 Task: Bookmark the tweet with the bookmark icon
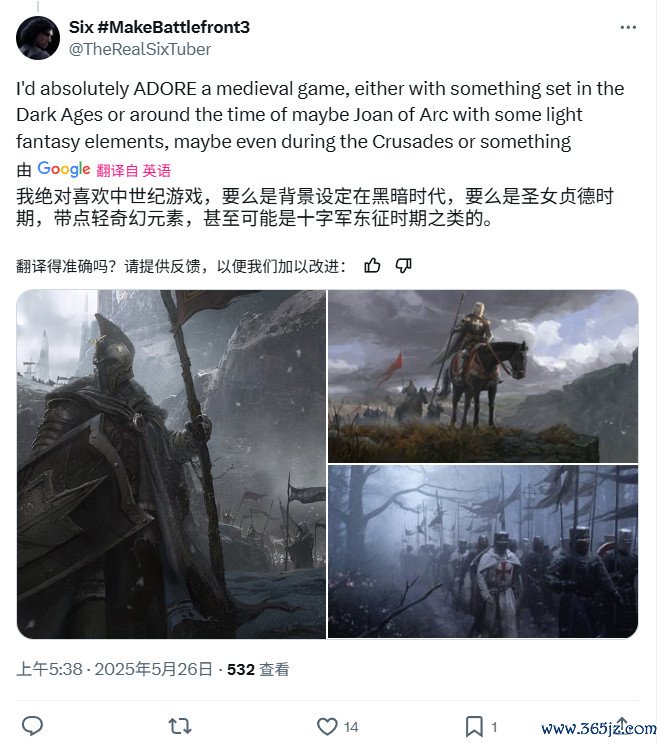(474, 726)
